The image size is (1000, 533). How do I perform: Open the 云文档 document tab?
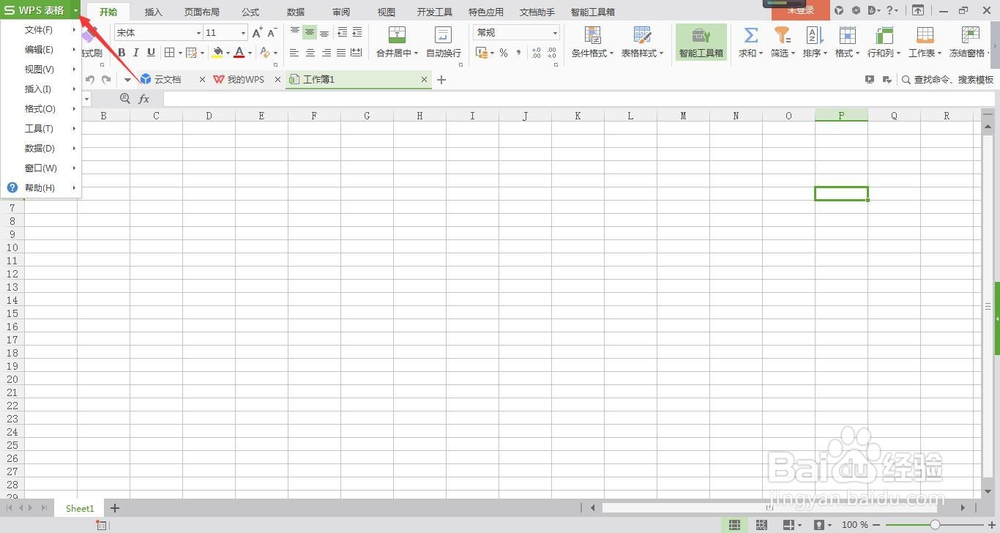point(168,80)
